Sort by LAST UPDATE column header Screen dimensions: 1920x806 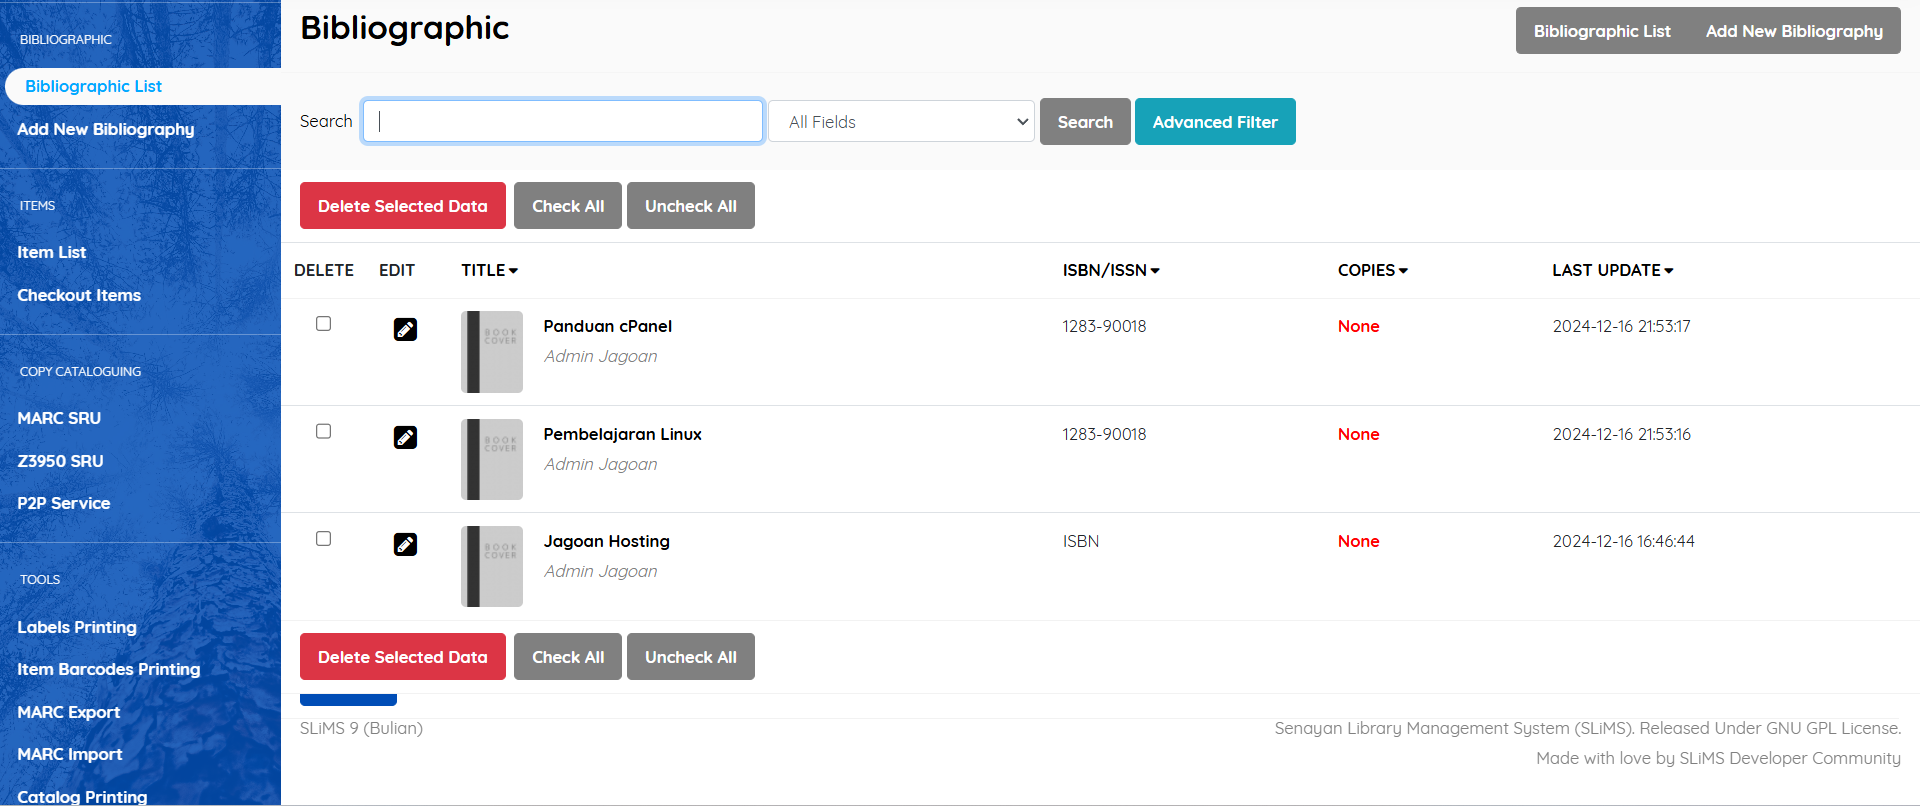[1612, 270]
